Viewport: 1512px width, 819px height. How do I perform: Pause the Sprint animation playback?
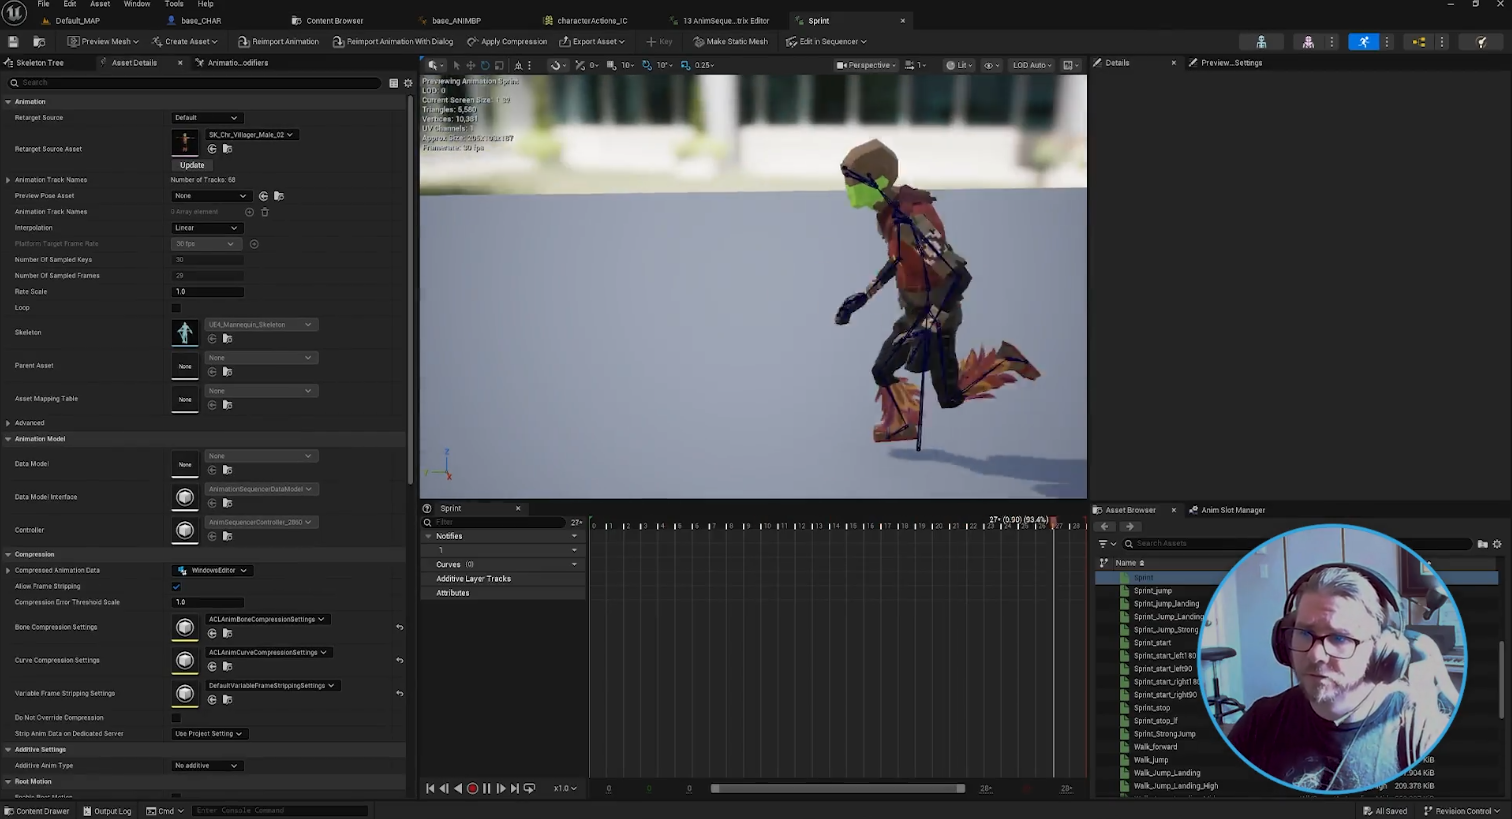[486, 788]
